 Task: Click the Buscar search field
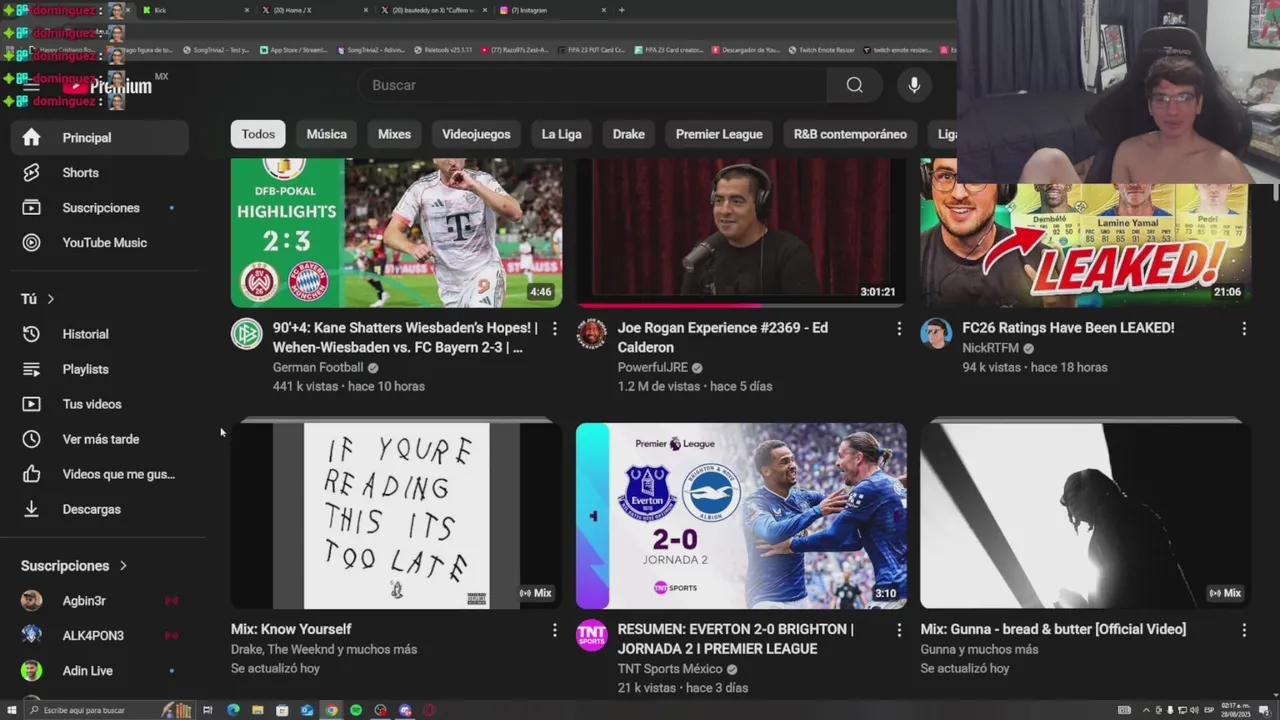click(x=592, y=85)
